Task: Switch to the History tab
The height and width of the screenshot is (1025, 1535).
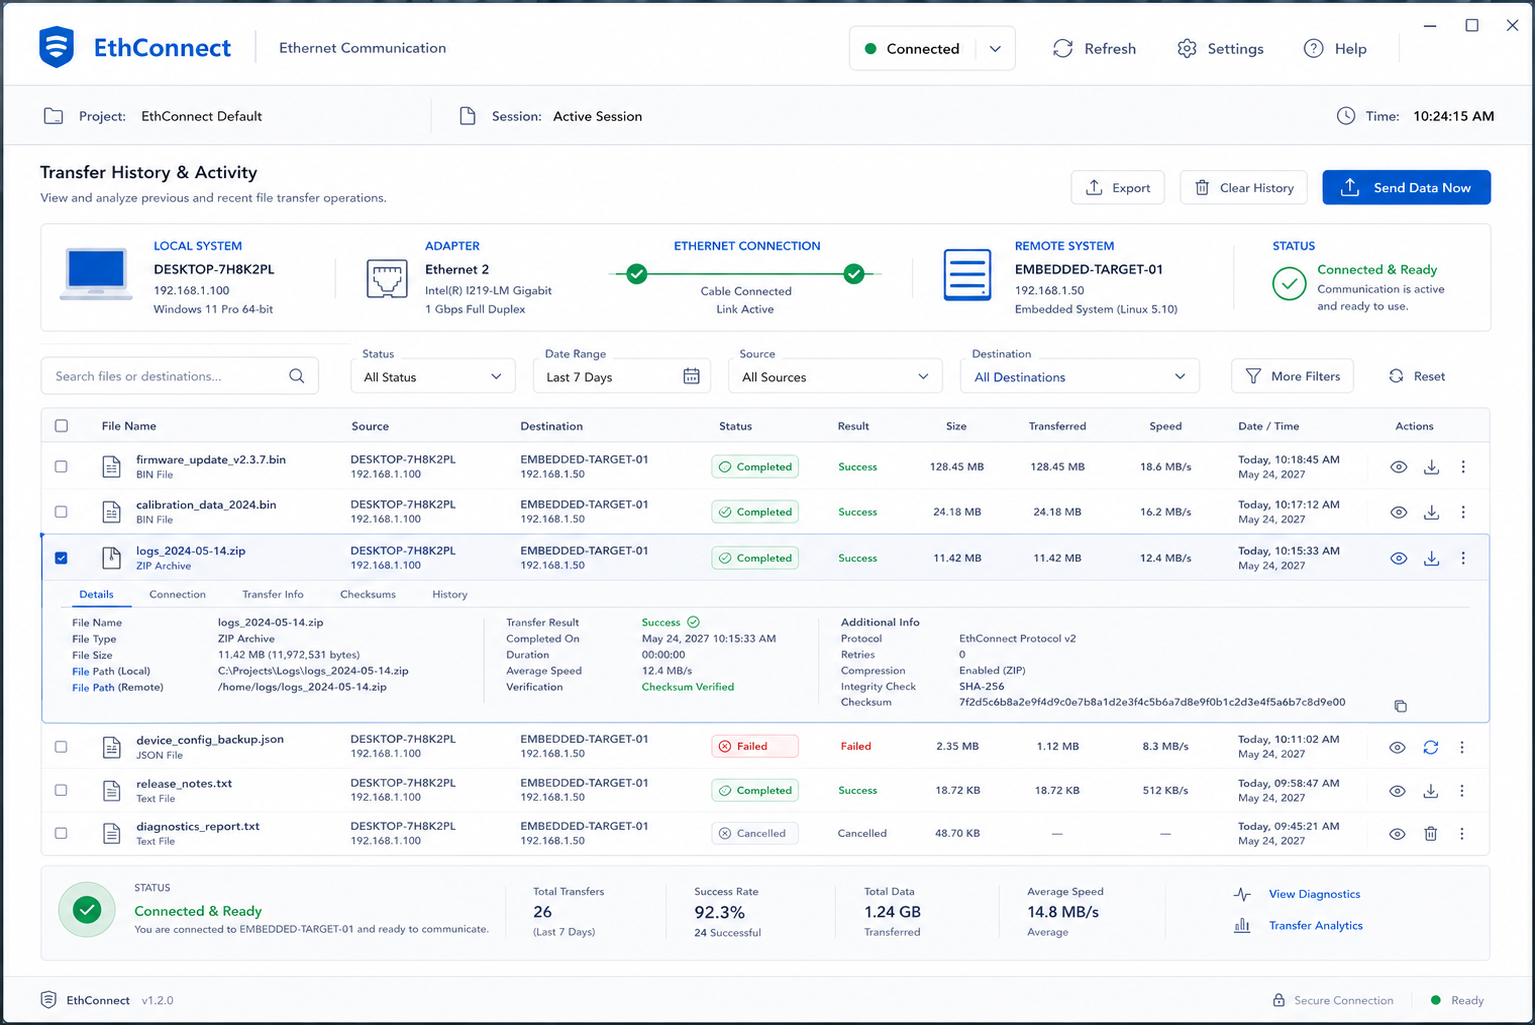Action: click(450, 594)
